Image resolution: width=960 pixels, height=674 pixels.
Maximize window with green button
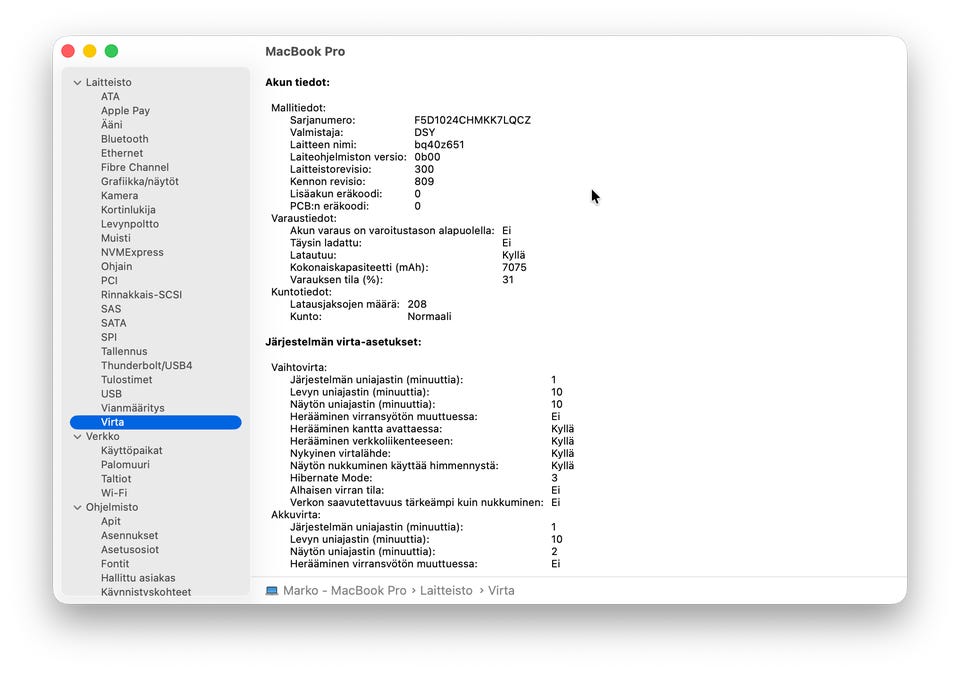(111, 51)
